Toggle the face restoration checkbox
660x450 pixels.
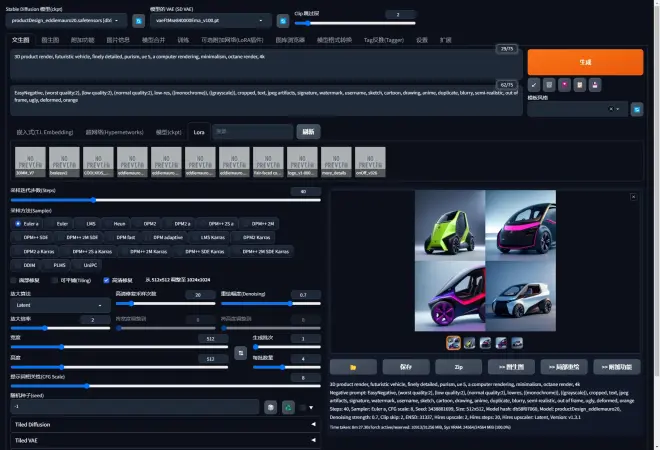click(x=13, y=280)
